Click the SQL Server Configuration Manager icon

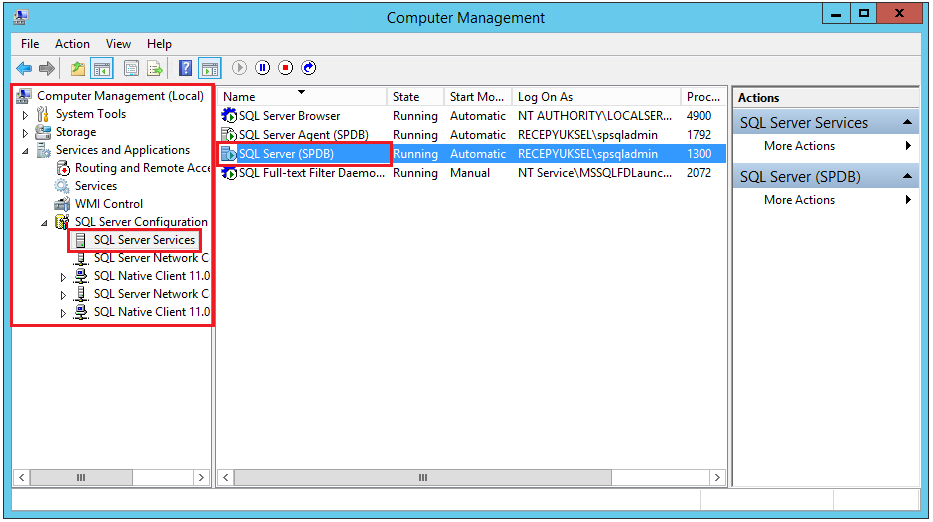tap(62, 221)
